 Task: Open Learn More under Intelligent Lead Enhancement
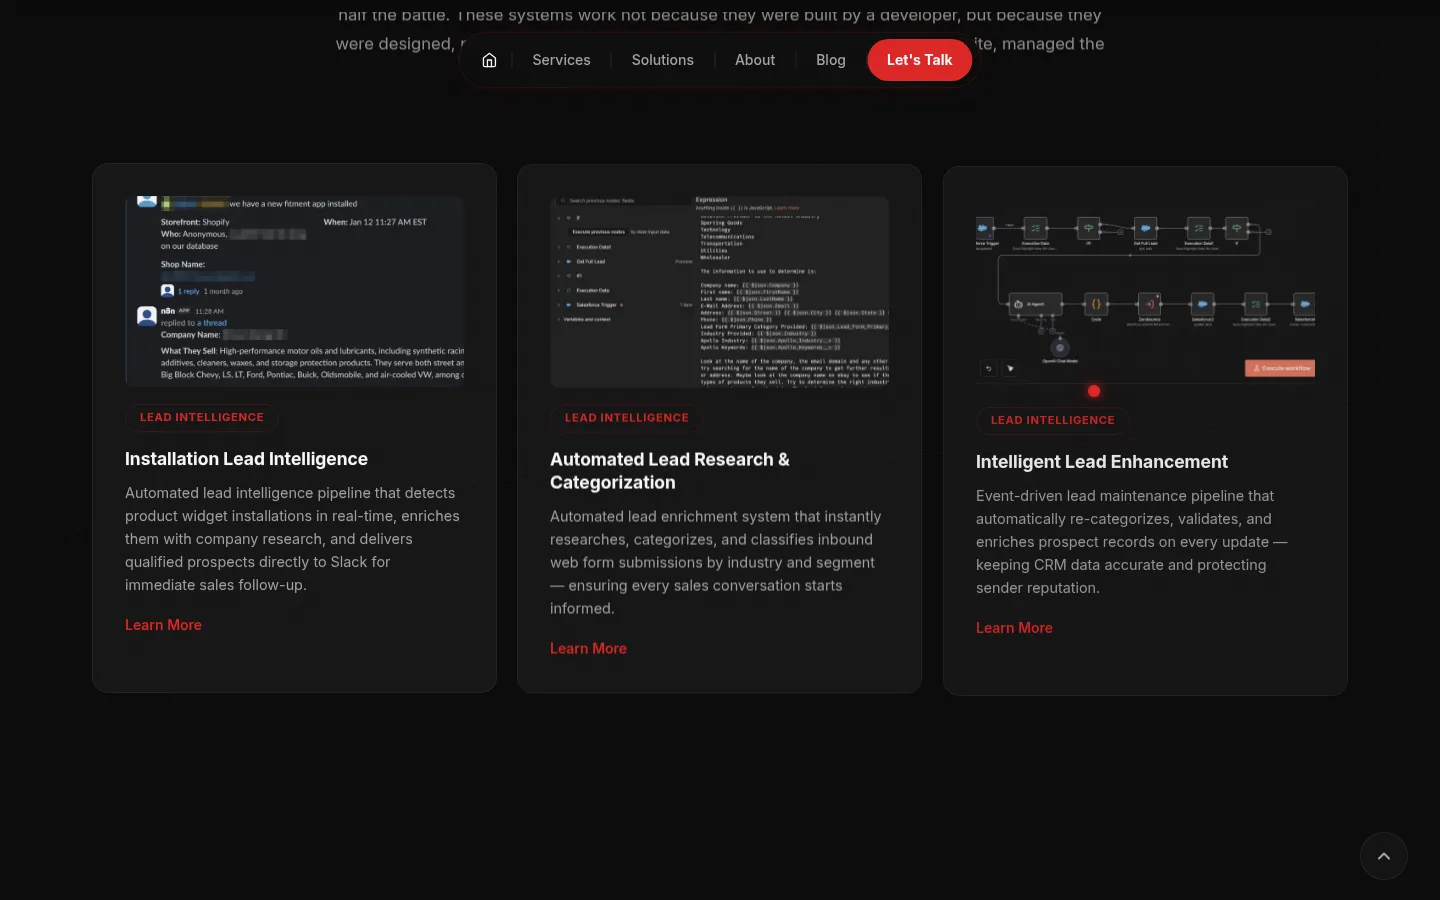pos(1014,627)
